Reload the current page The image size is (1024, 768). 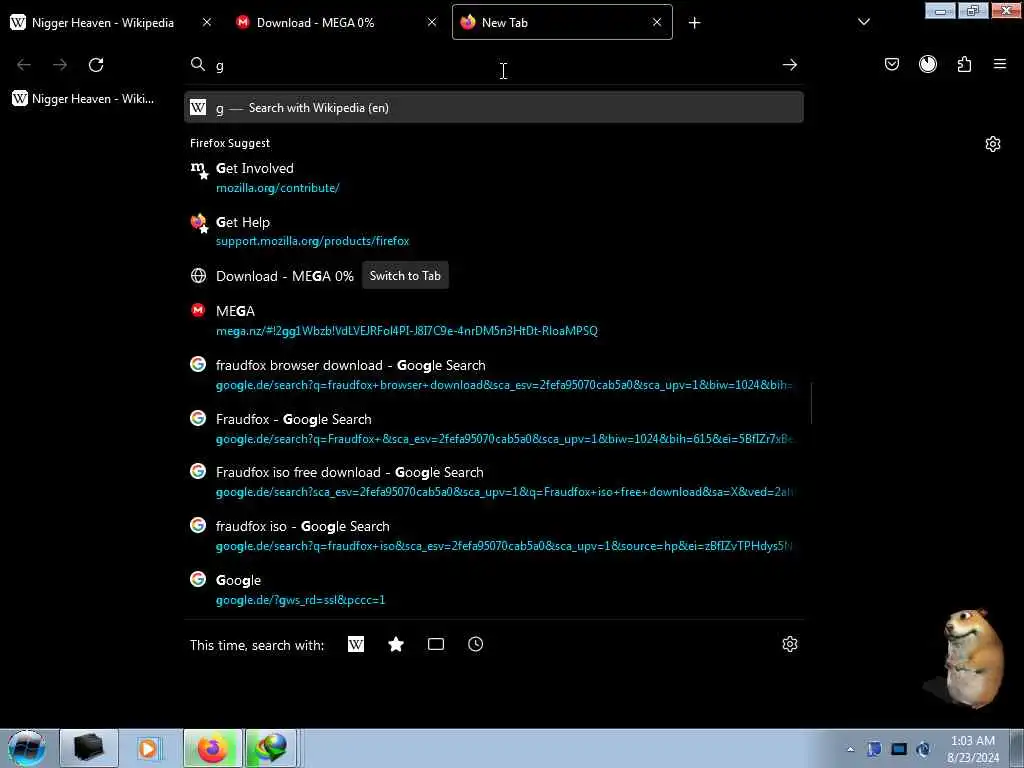[x=96, y=65]
